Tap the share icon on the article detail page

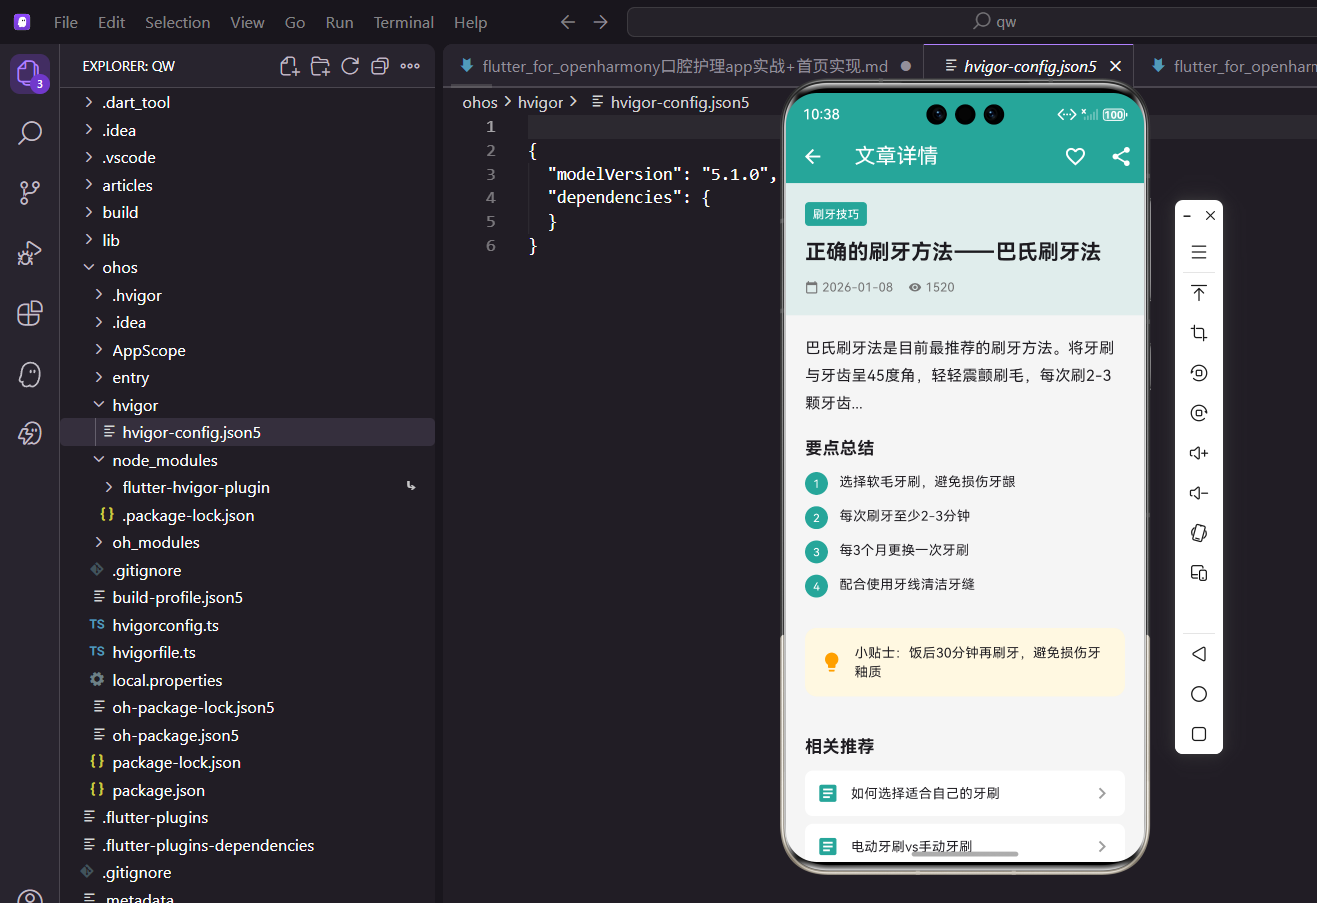(1119, 157)
